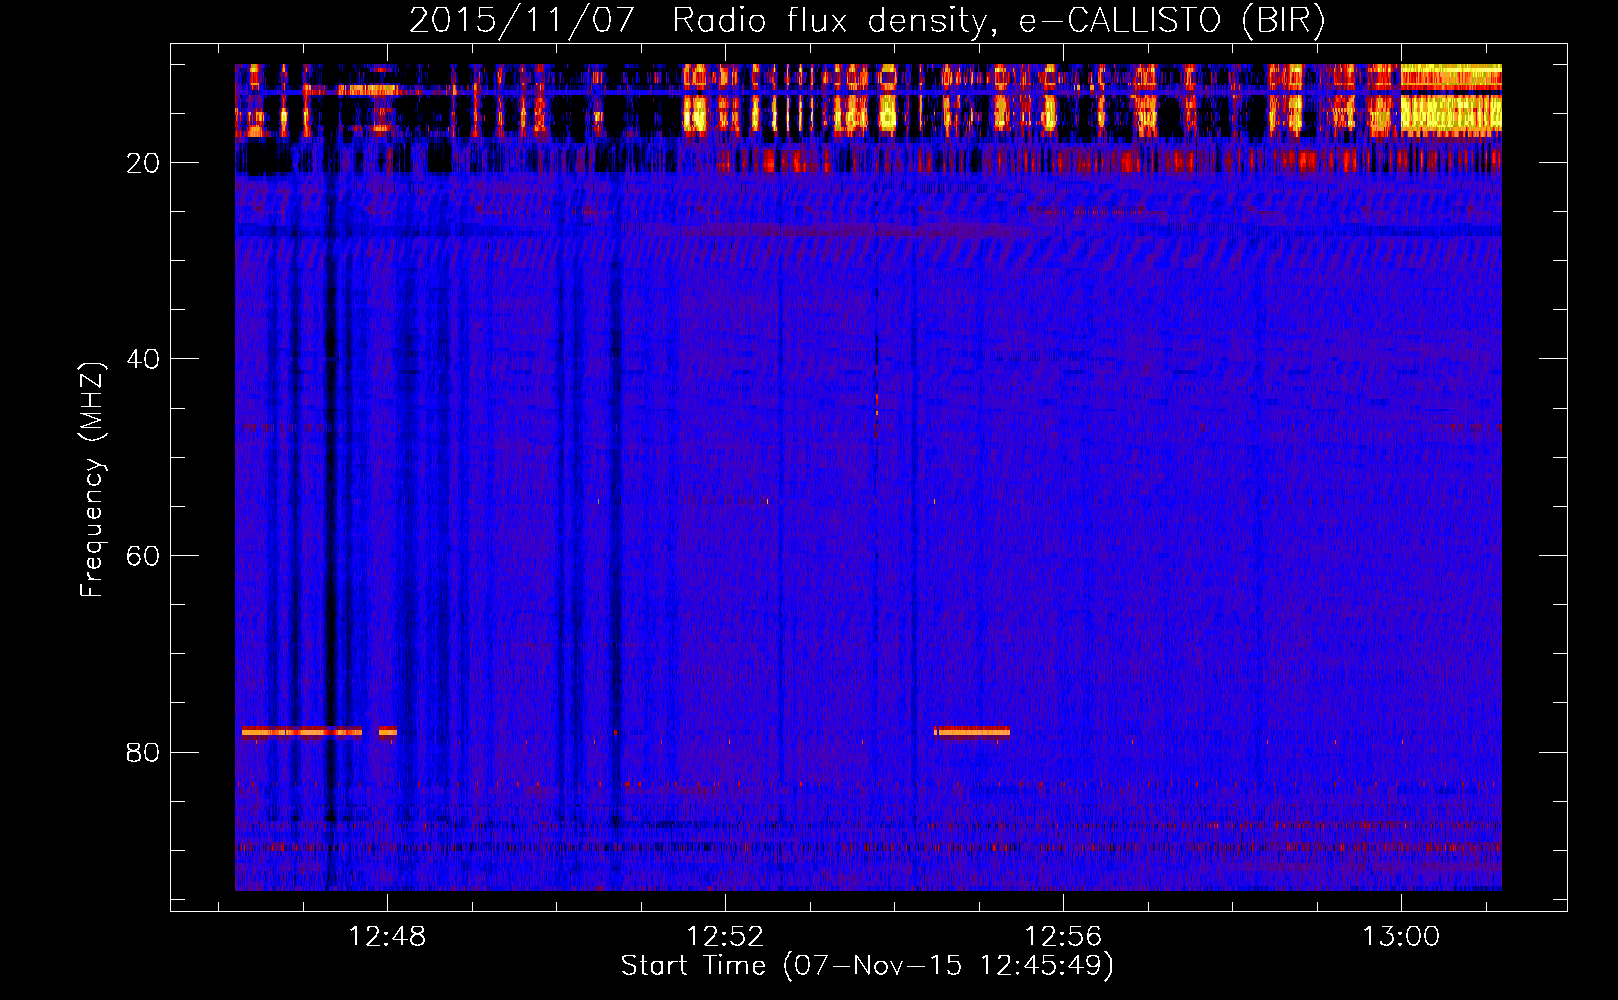This screenshot has height=1000, width=1618.
Task: Click the 'Frequency (MHZ)' y-axis label
Action: 91,480
